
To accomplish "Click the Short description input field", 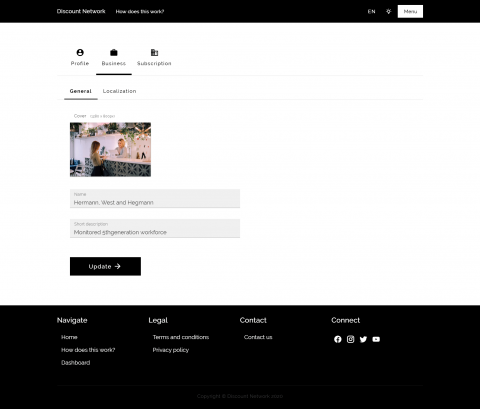I will click(155, 228).
